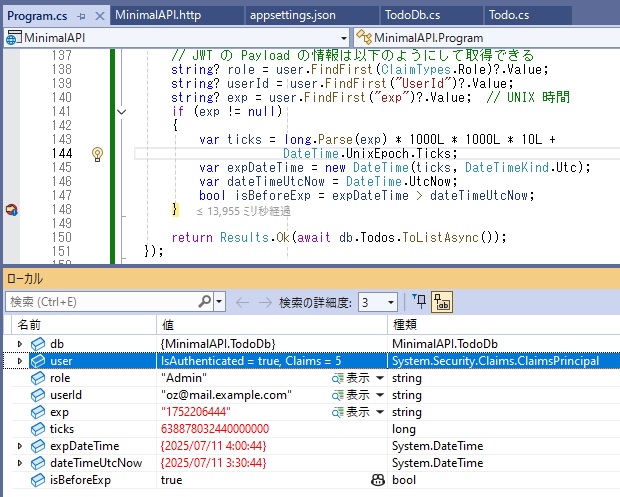The image size is (620, 497).
Task: Expand the expDateTime variable
Action: [x=20, y=446]
